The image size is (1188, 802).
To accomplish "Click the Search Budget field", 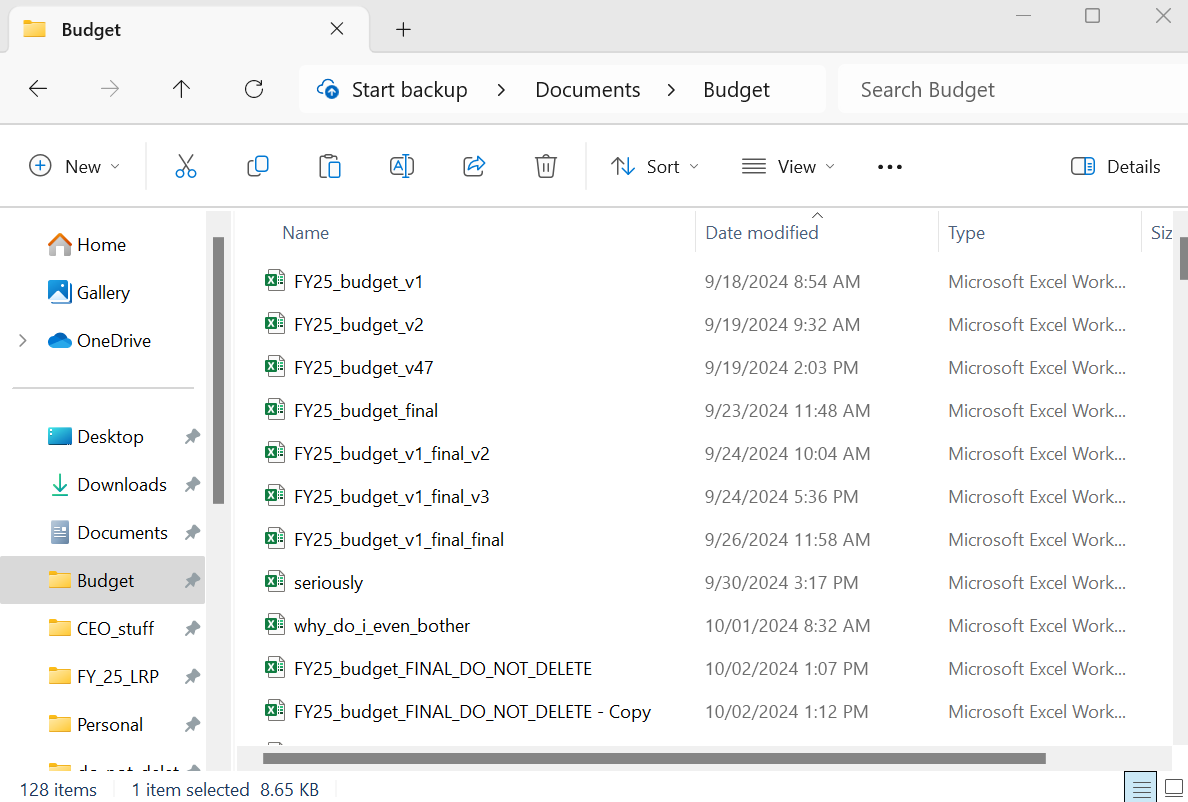I will point(1012,89).
